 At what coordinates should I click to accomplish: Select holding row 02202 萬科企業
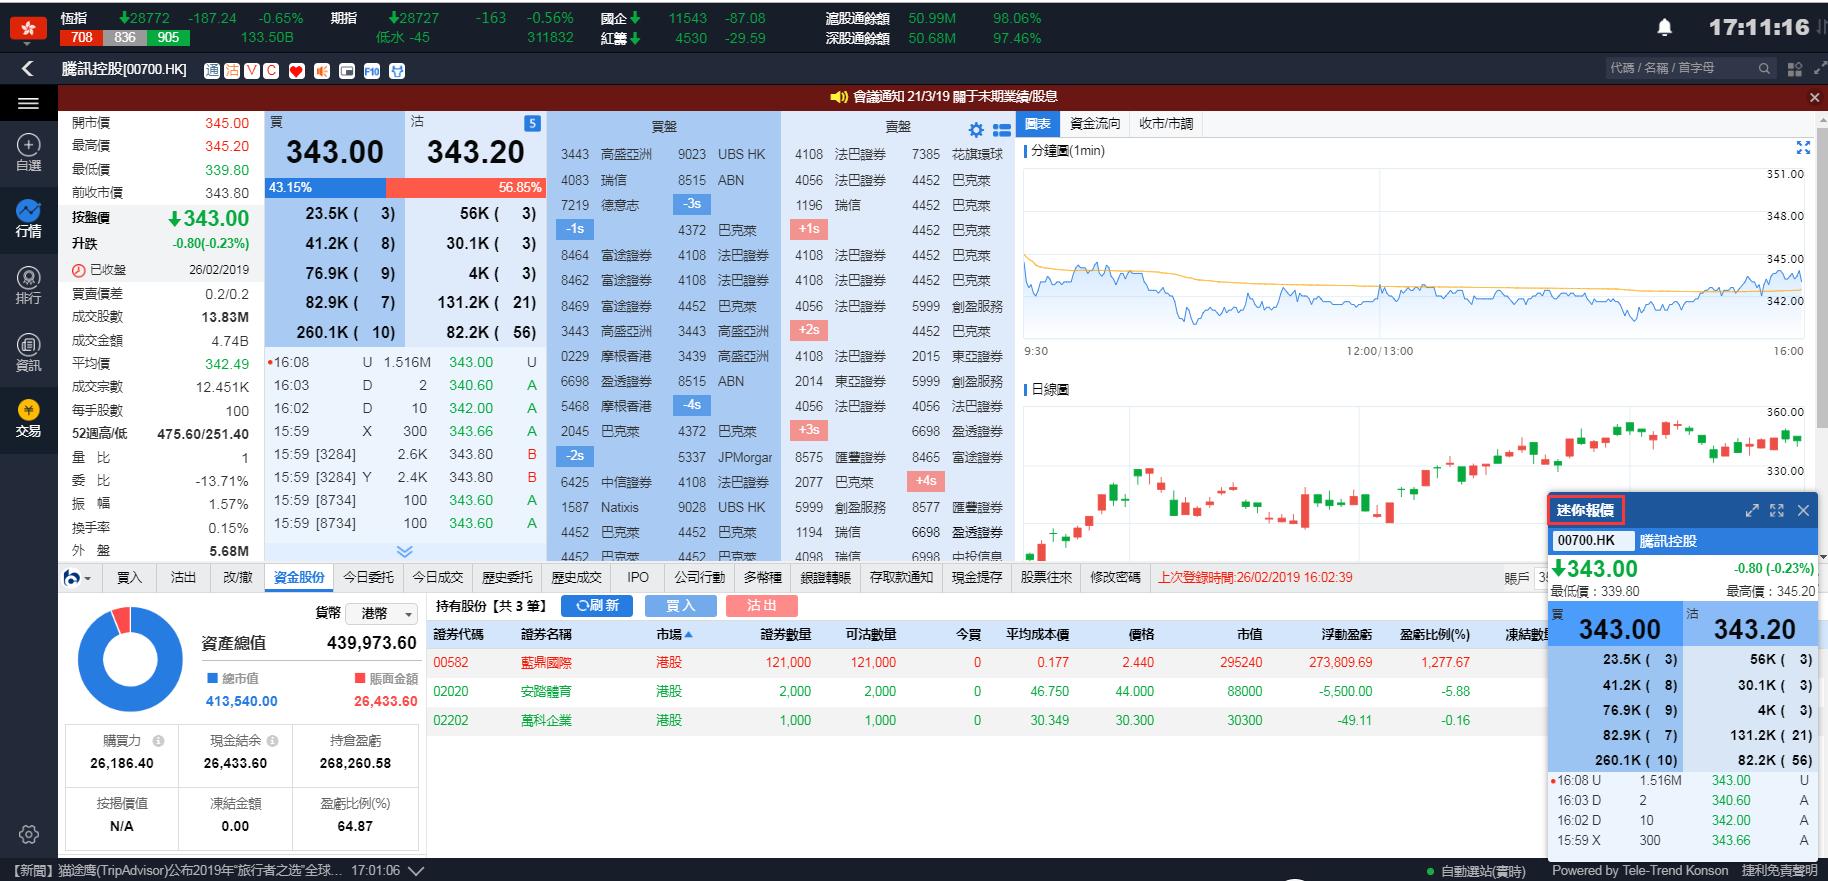click(x=986, y=720)
